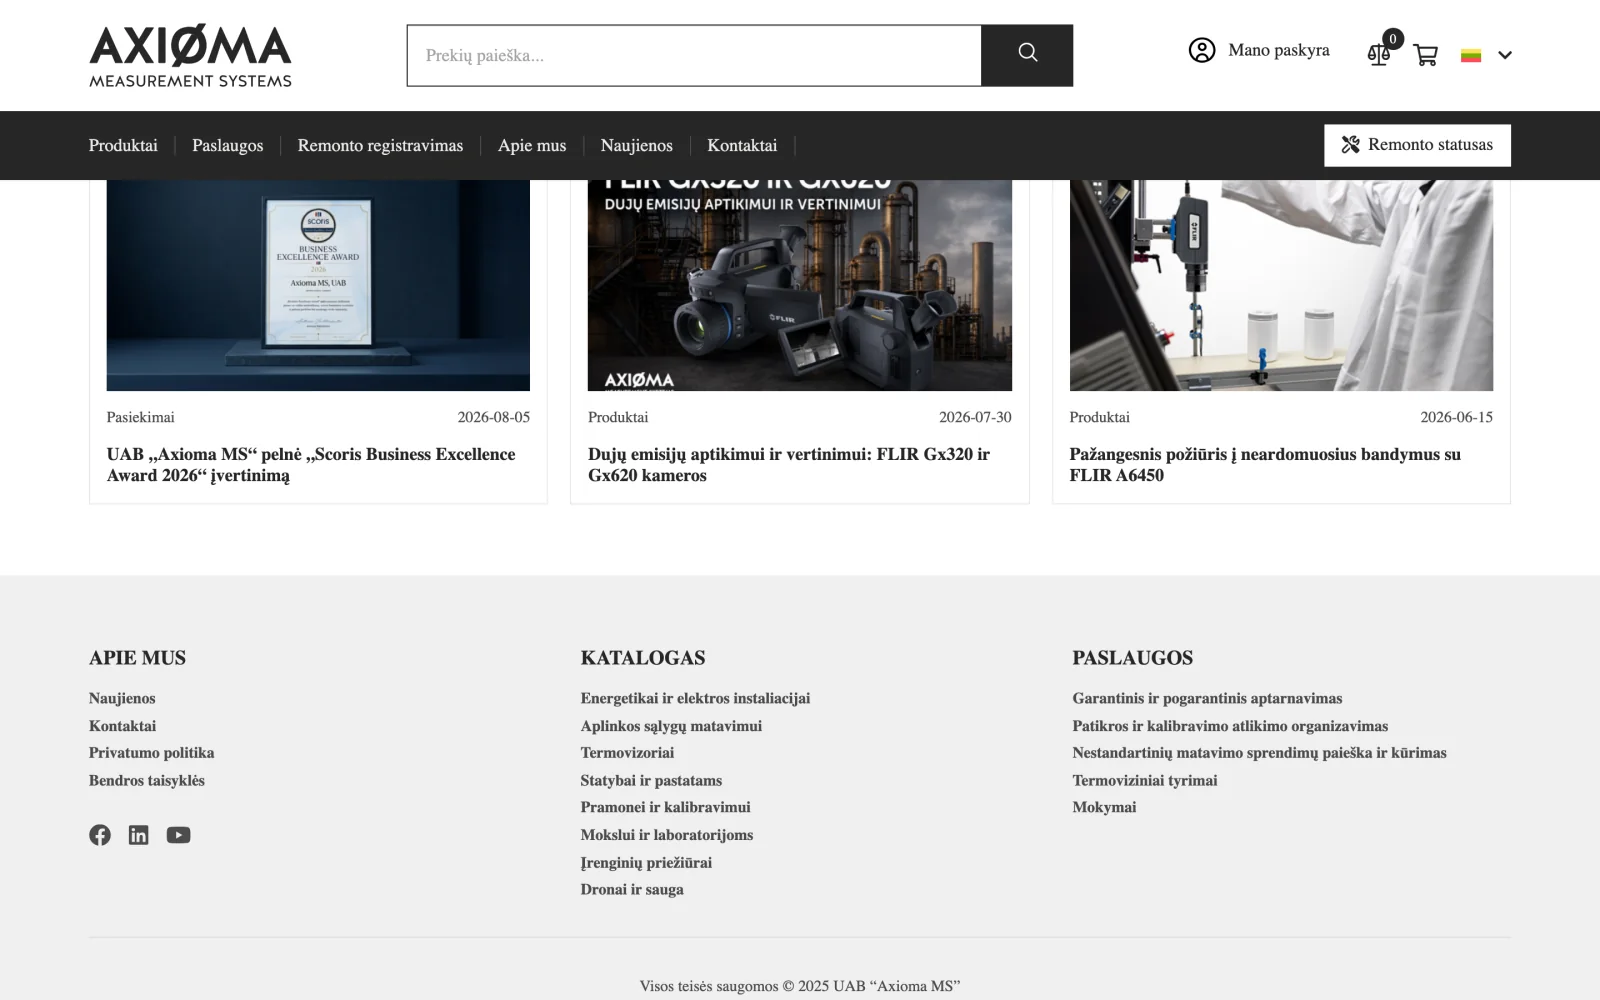The width and height of the screenshot is (1600, 1000).
Task: Open Statybai ir pastatams category
Action: click(651, 780)
